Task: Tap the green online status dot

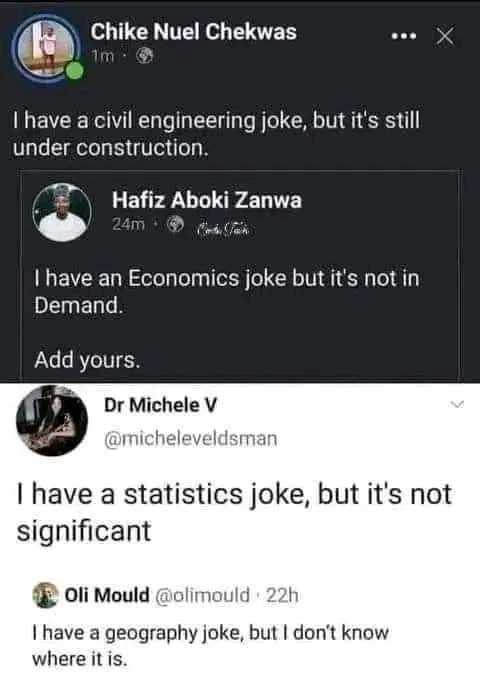Action: pyautogui.click(x=75, y=71)
